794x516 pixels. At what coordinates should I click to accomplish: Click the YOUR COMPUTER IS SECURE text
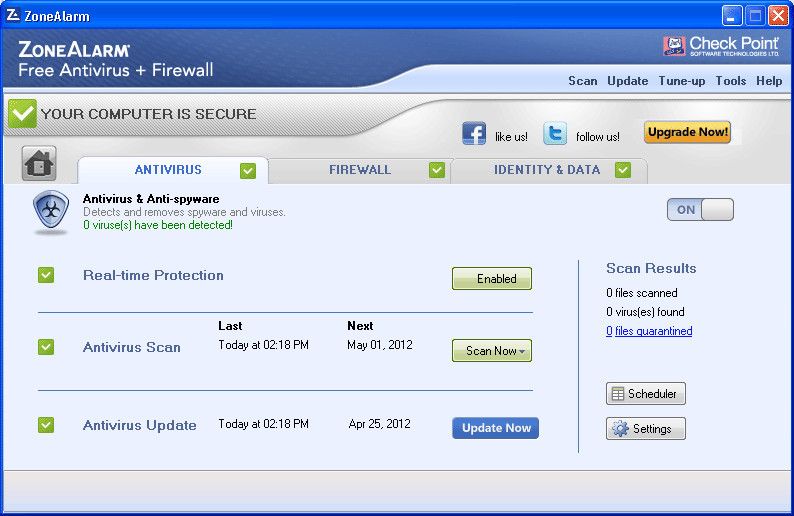click(x=148, y=114)
